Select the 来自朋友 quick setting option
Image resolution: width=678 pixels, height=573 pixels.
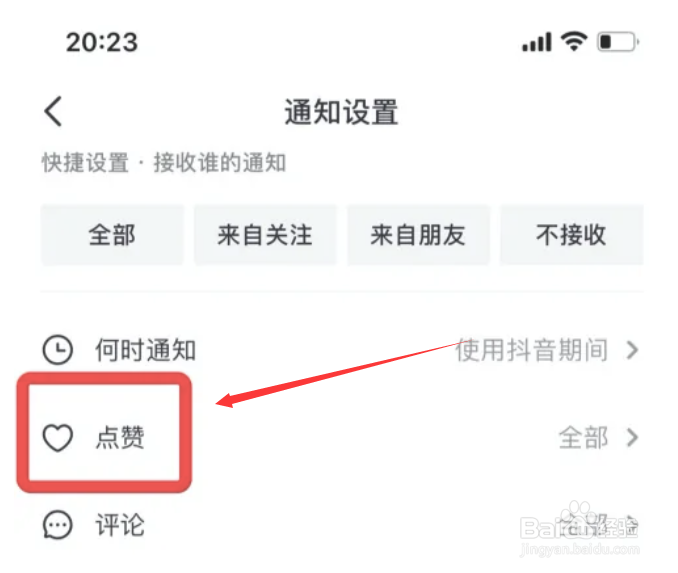[x=418, y=235]
